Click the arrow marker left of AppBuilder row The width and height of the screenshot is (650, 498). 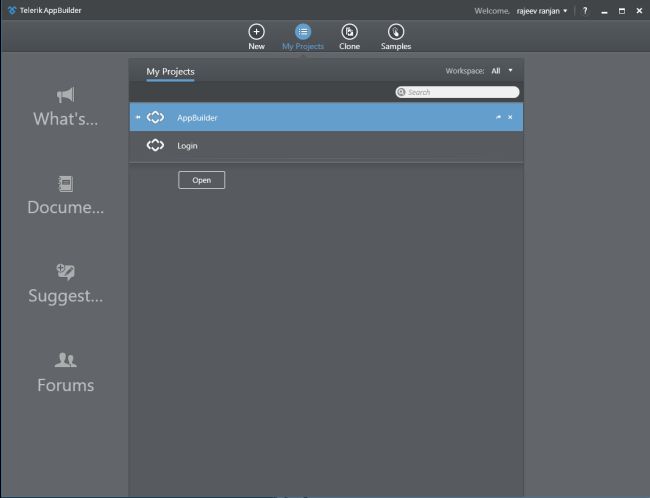(x=138, y=117)
